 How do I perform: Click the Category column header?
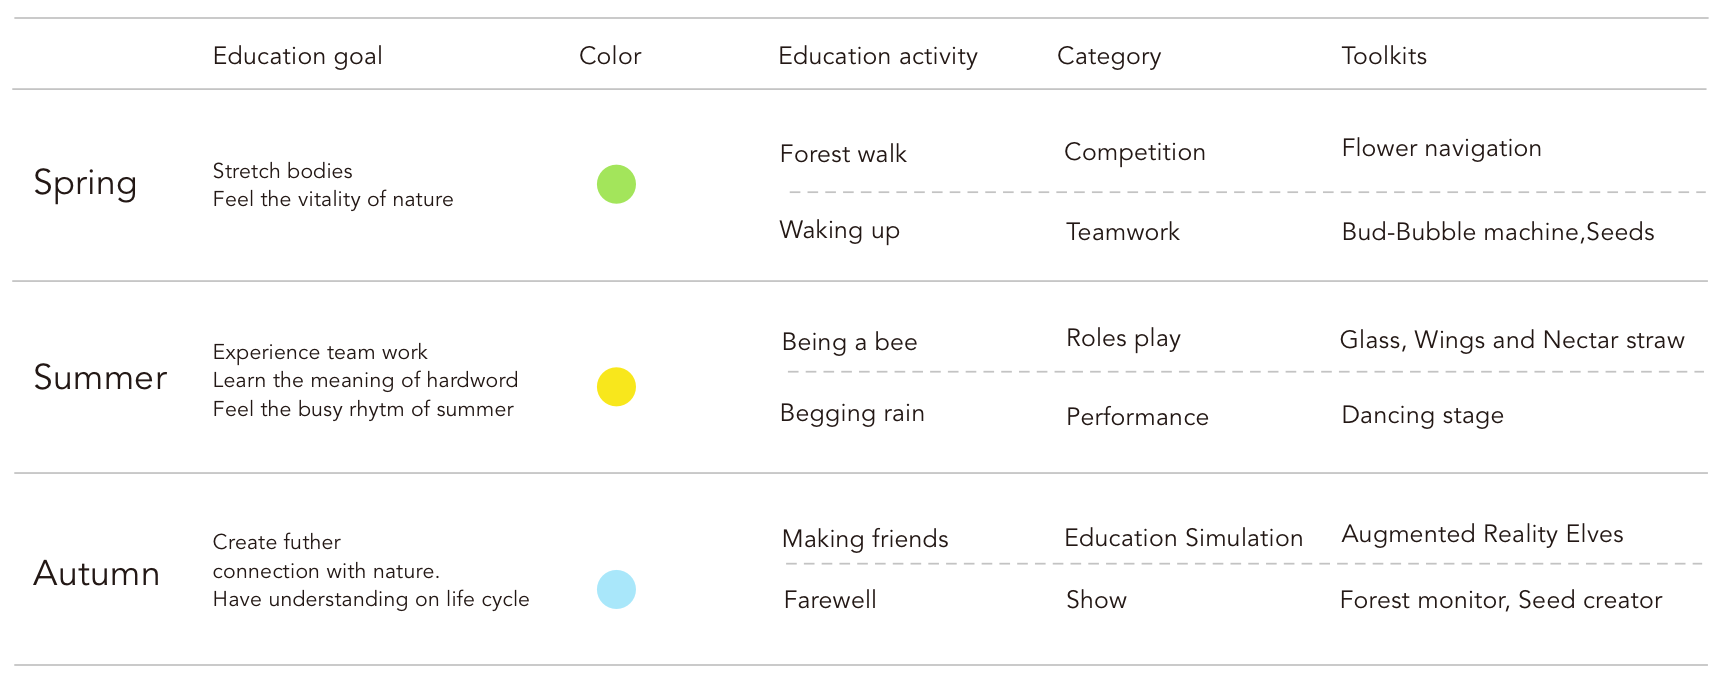point(1109,56)
